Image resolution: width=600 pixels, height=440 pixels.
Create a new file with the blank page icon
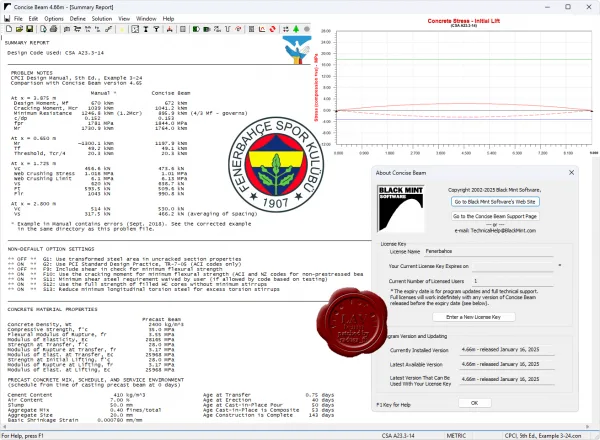pos(8,29)
